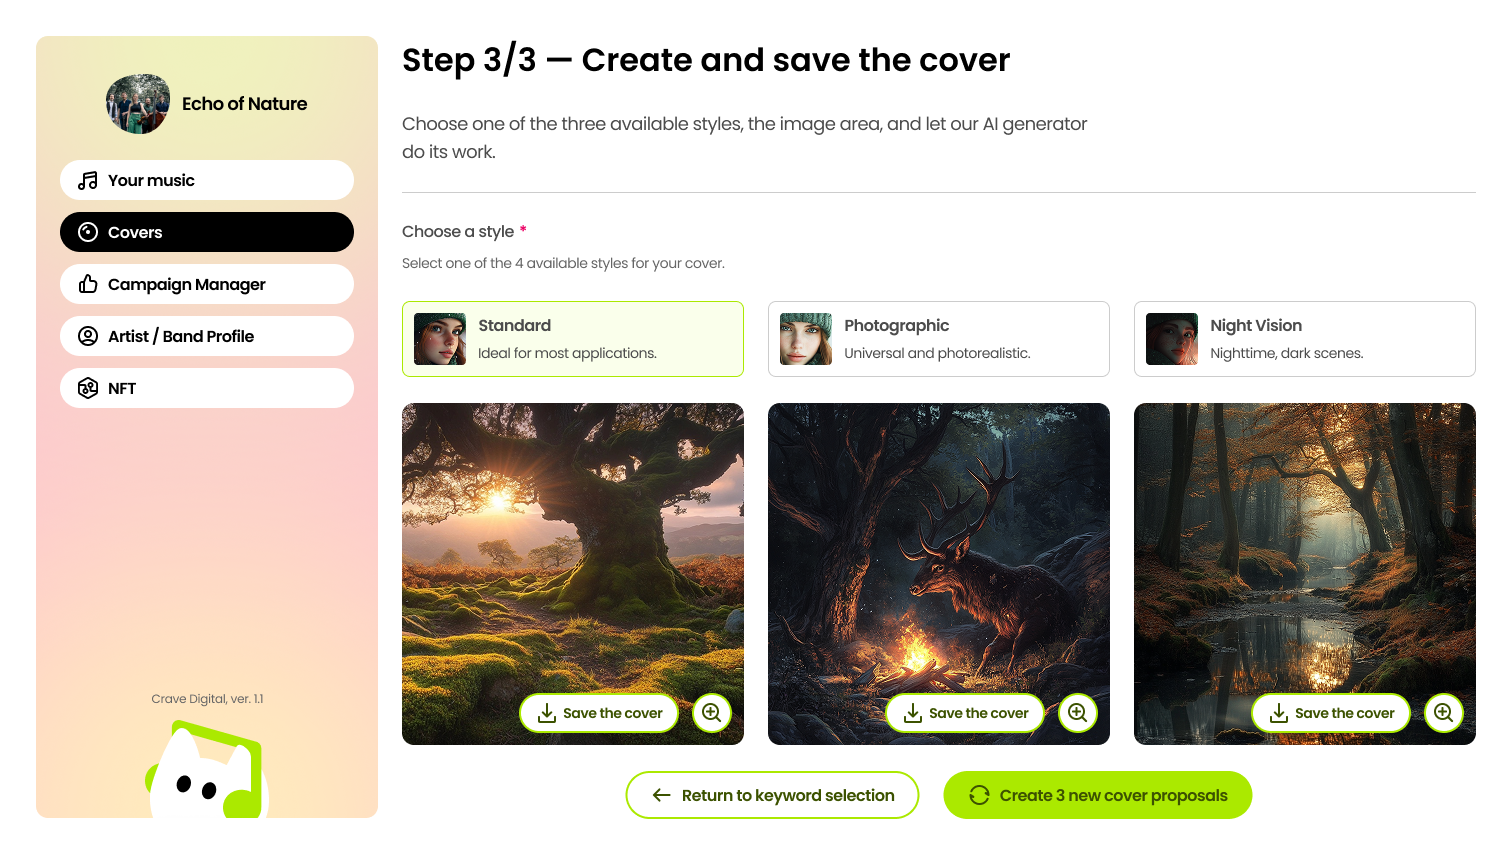
Task: Pick the Night Vision style
Action: [x=1305, y=339]
